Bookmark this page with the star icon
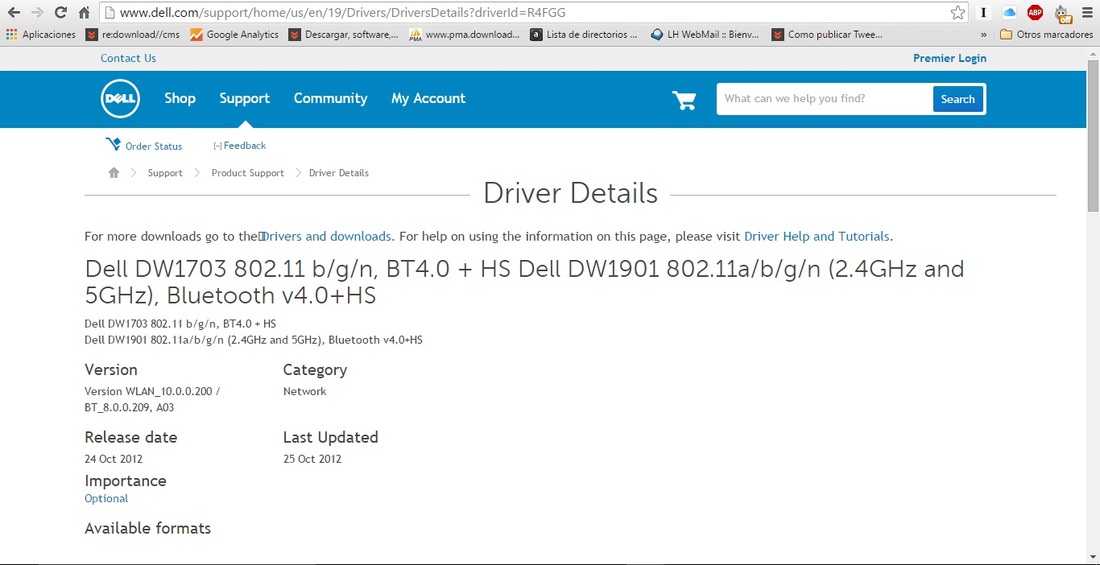1100x565 pixels. pyautogui.click(x=958, y=12)
